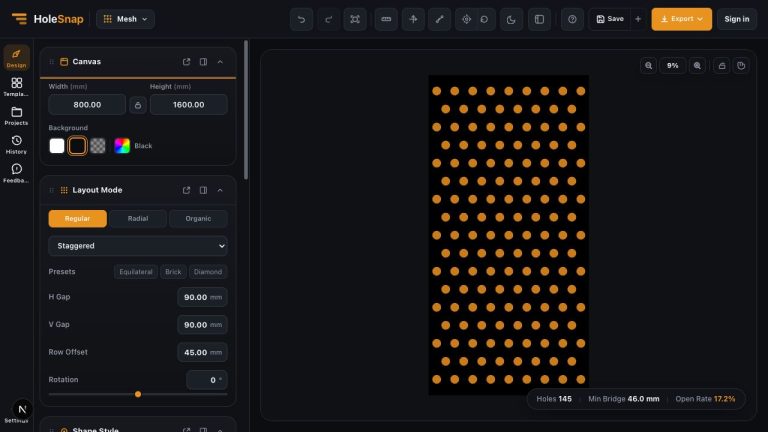Open the Templates sidebar tab
This screenshot has width=768, height=432.
17,87
